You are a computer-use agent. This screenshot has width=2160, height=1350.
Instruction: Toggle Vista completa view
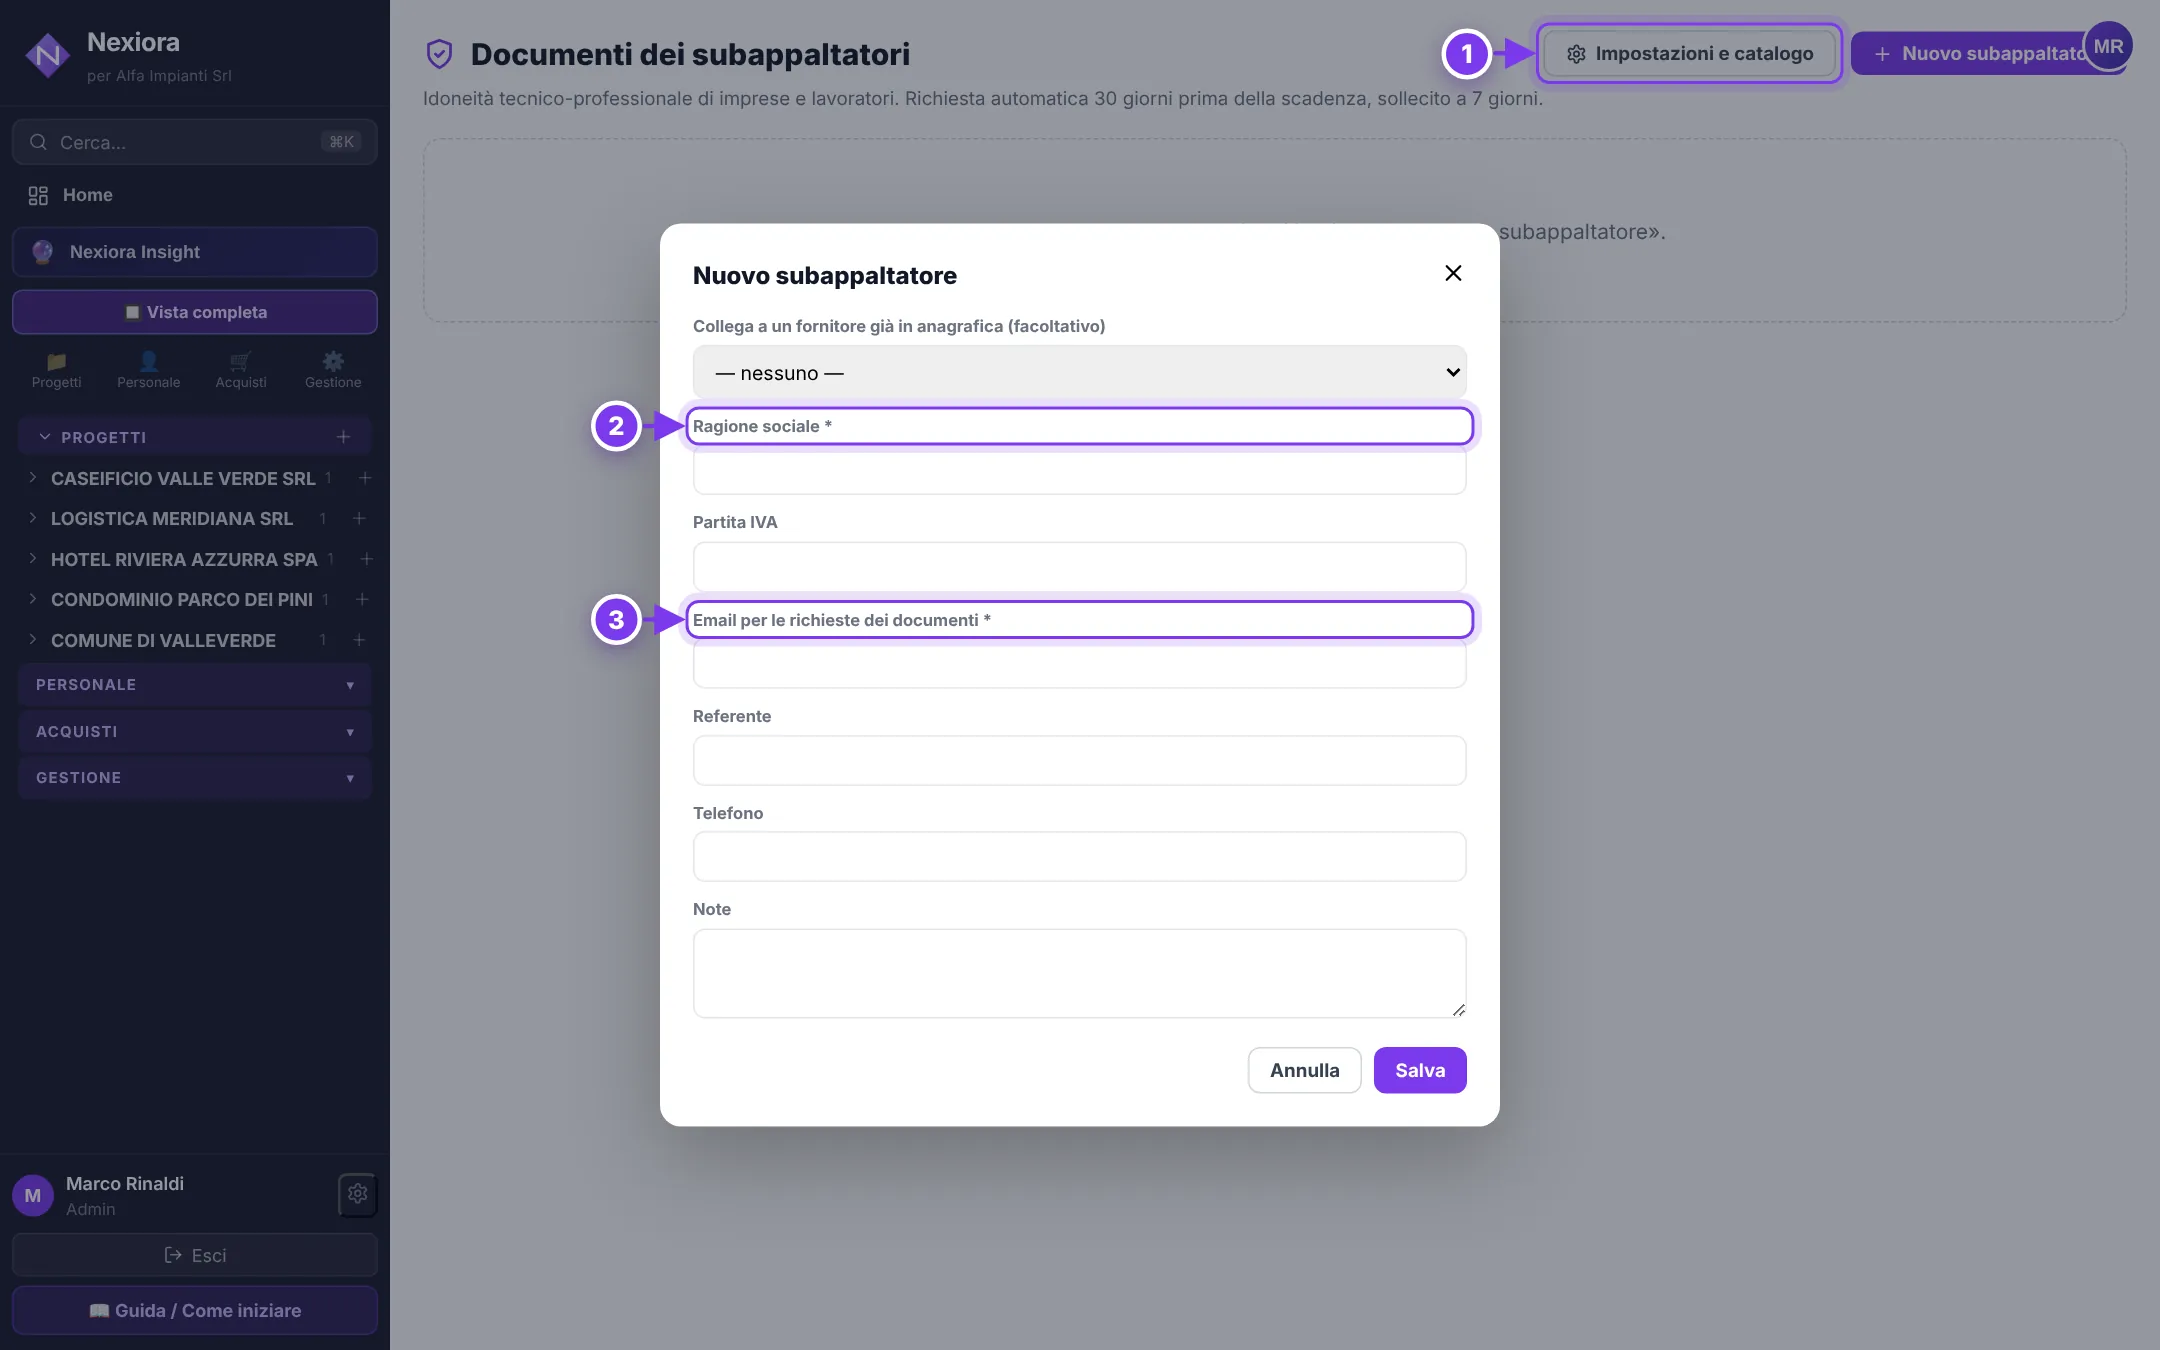pos(194,312)
